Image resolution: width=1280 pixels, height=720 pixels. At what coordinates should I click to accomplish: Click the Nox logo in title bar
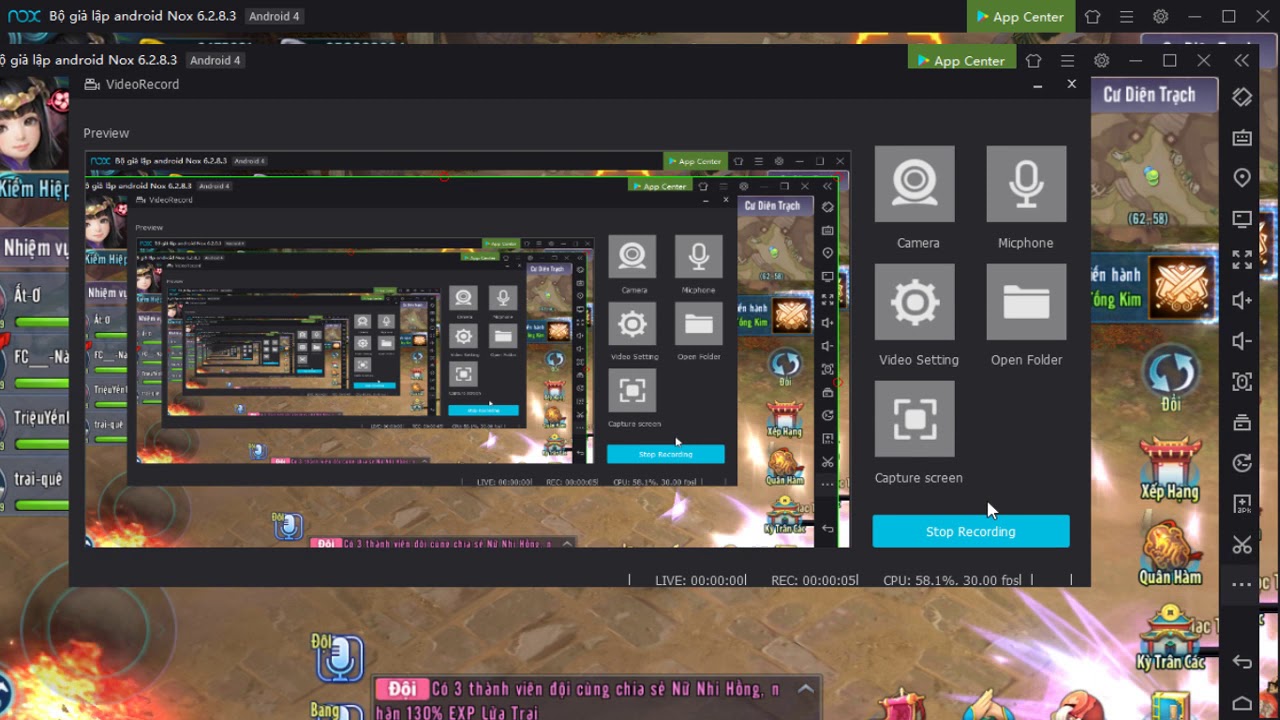point(24,16)
